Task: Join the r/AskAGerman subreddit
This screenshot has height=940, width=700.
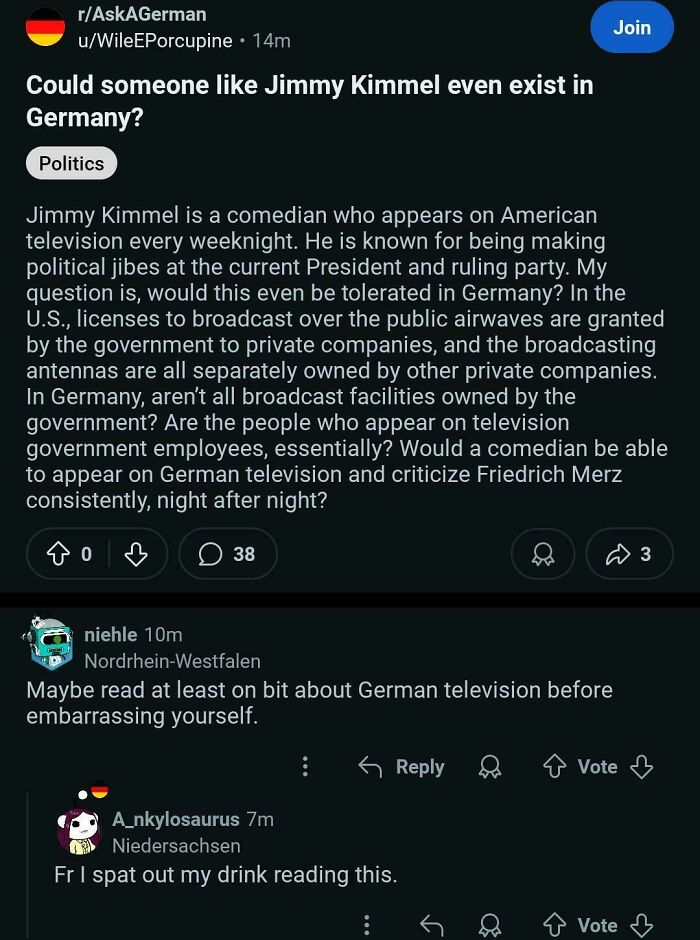Action: 631,29
